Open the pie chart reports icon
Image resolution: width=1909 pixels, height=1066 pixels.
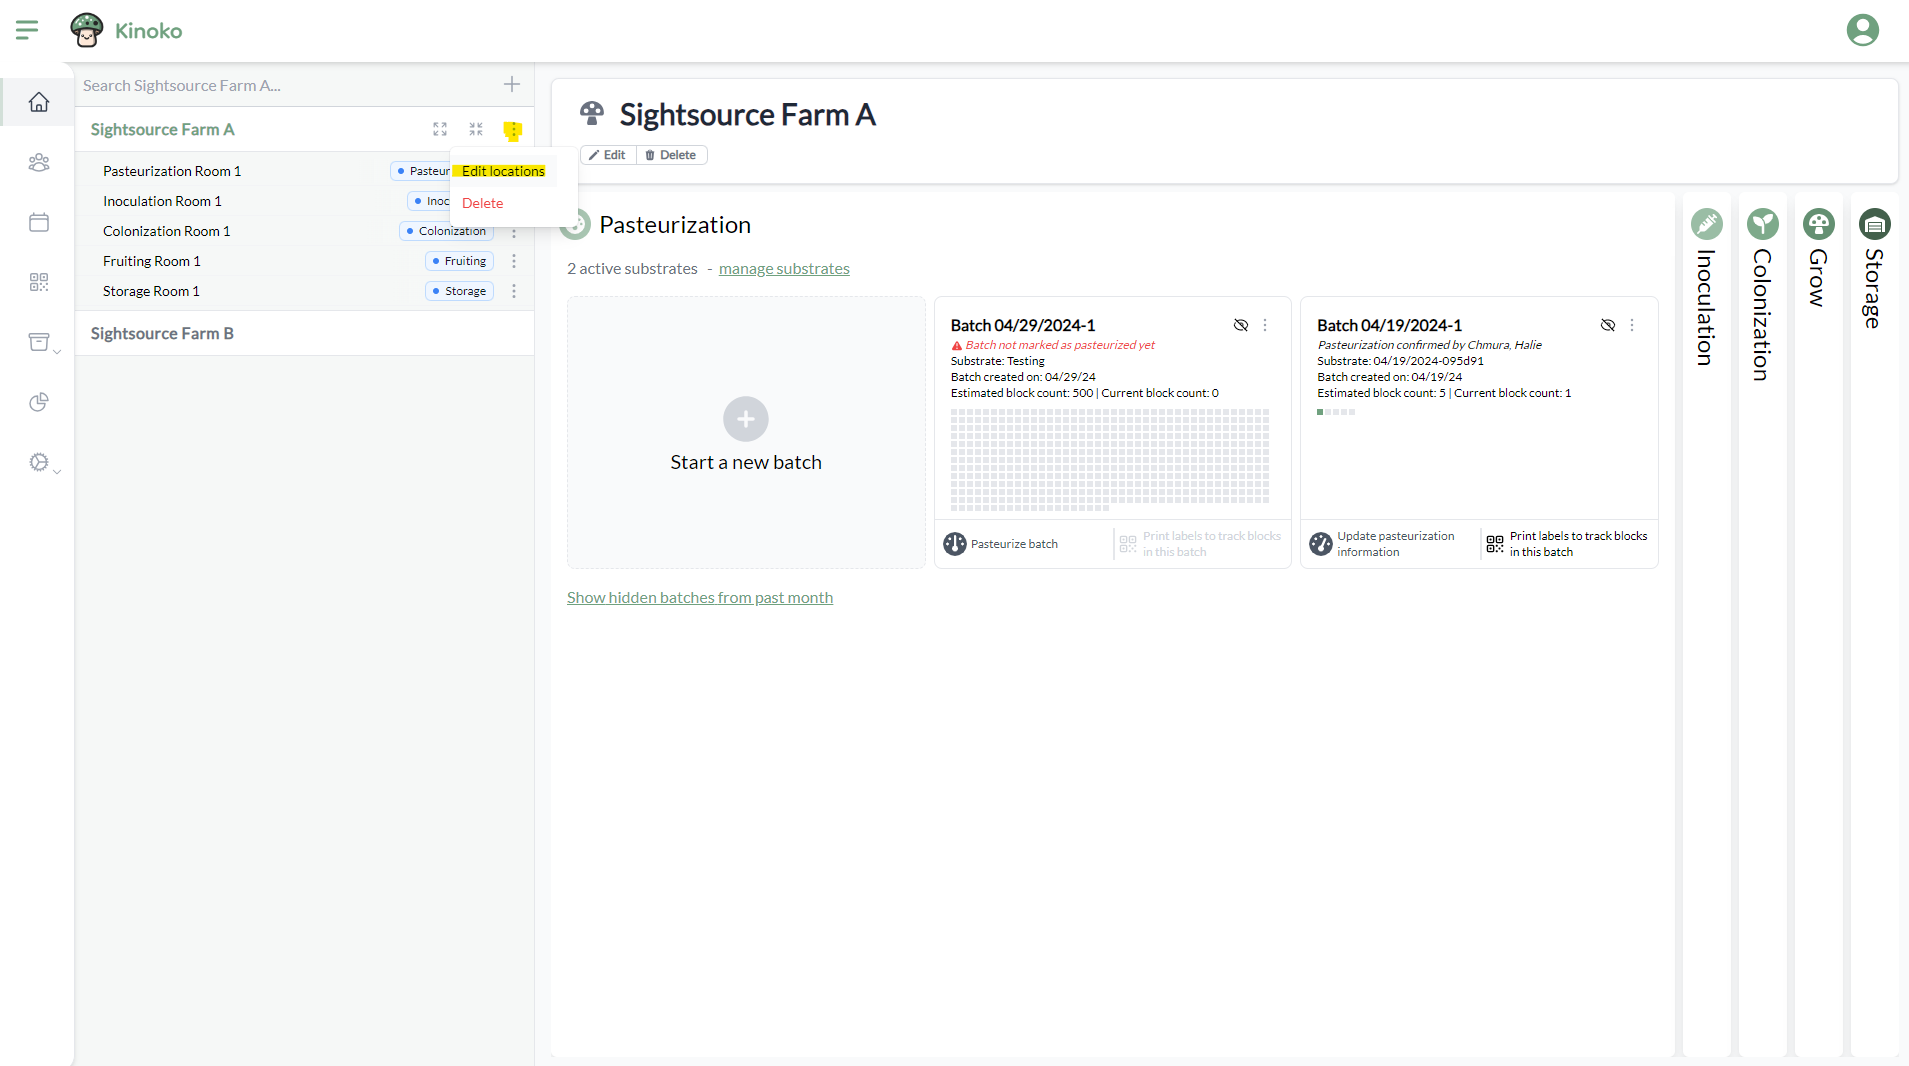(39, 402)
